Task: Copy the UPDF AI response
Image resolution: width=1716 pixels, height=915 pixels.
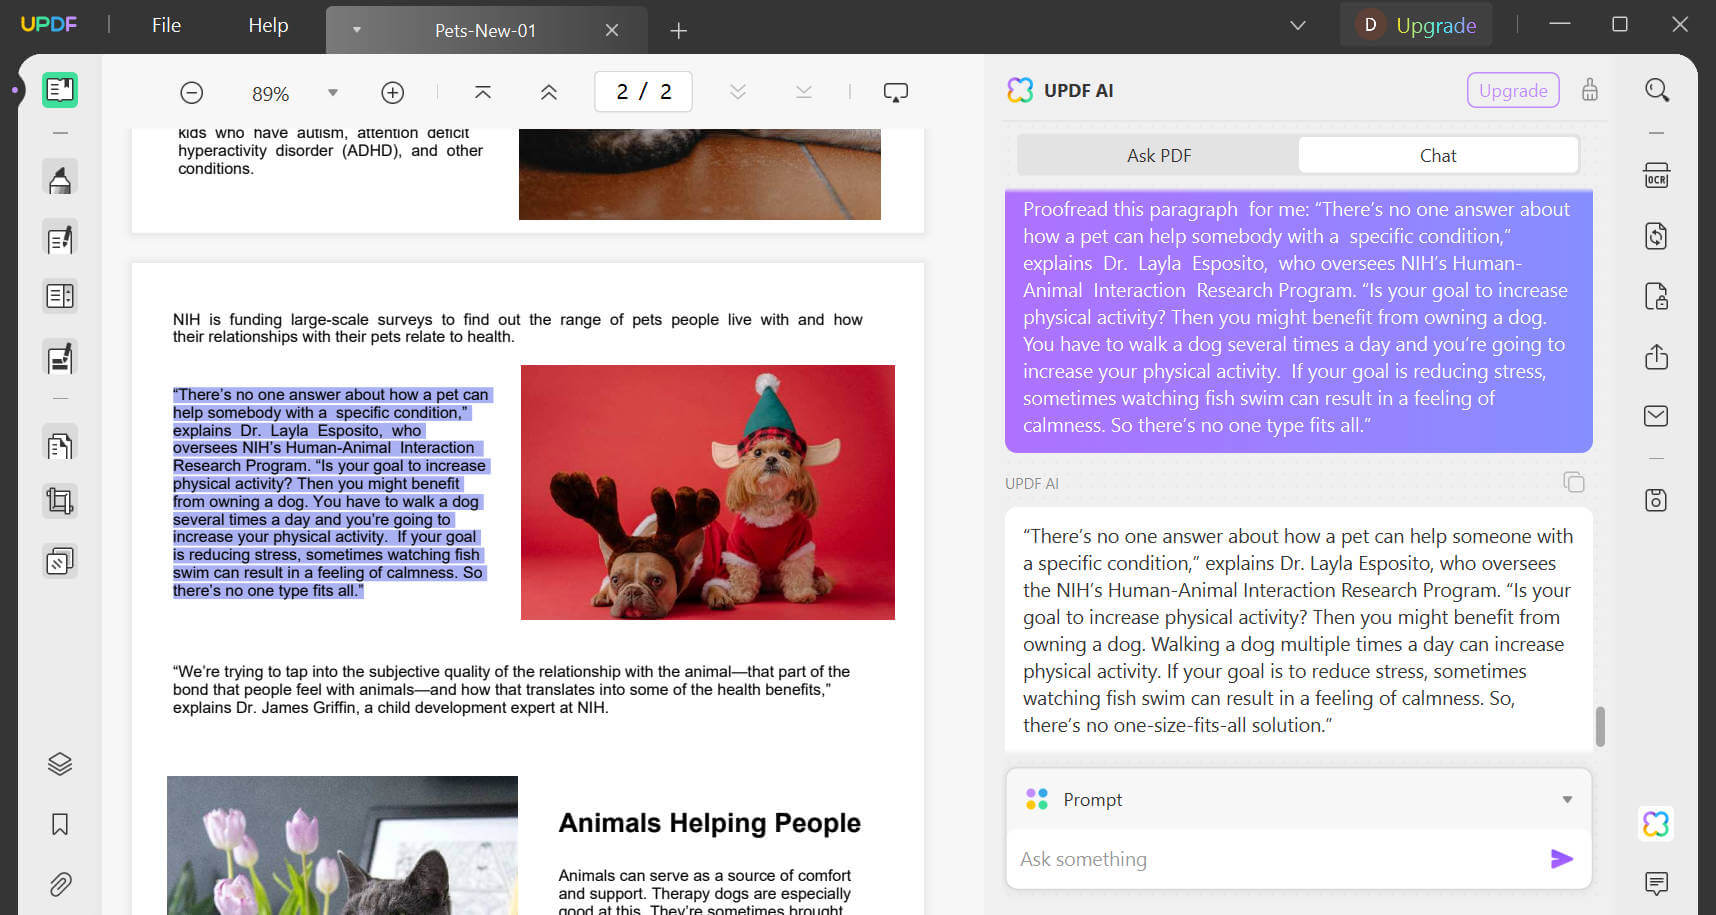Action: click(1574, 482)
